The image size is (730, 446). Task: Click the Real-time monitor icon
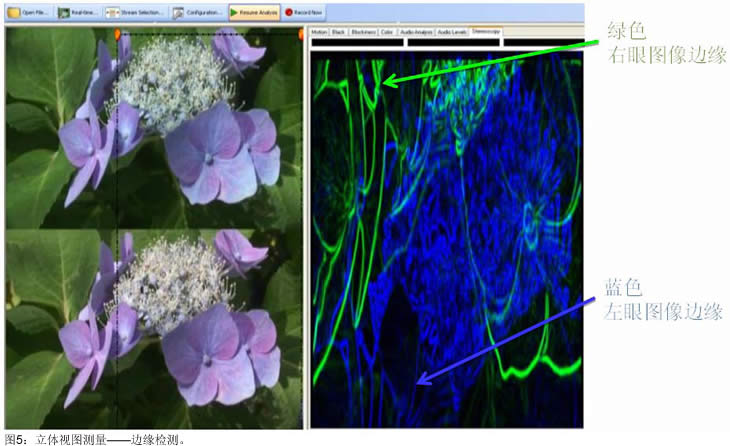tap(63, 13)
